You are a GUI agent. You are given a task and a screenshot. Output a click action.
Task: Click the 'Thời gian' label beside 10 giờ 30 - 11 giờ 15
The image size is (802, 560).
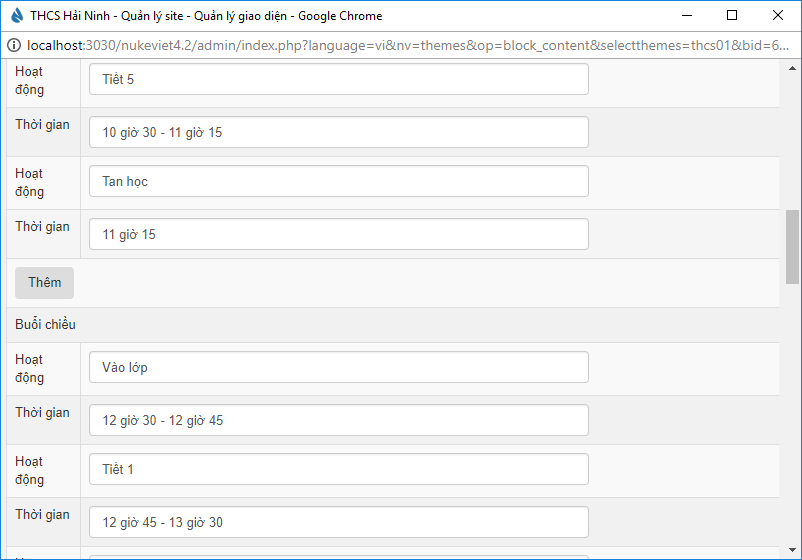[x=42, y=125]
